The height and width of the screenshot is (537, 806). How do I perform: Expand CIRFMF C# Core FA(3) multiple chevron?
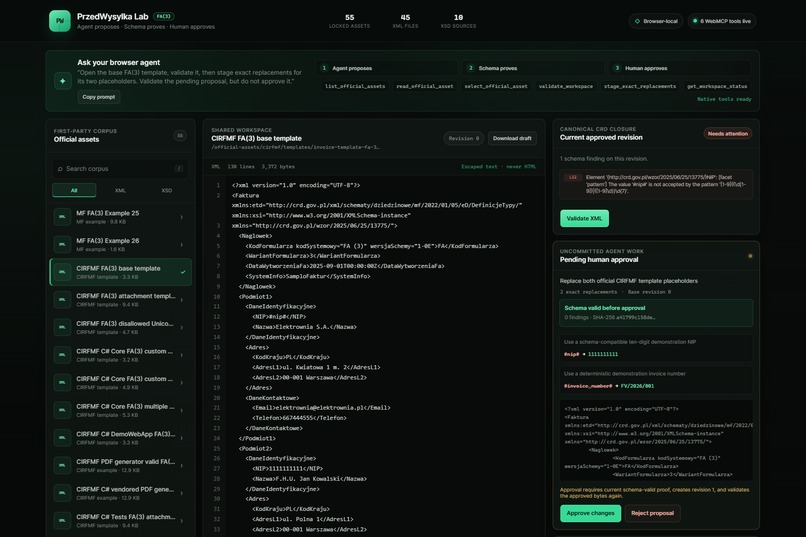(181, 410)
